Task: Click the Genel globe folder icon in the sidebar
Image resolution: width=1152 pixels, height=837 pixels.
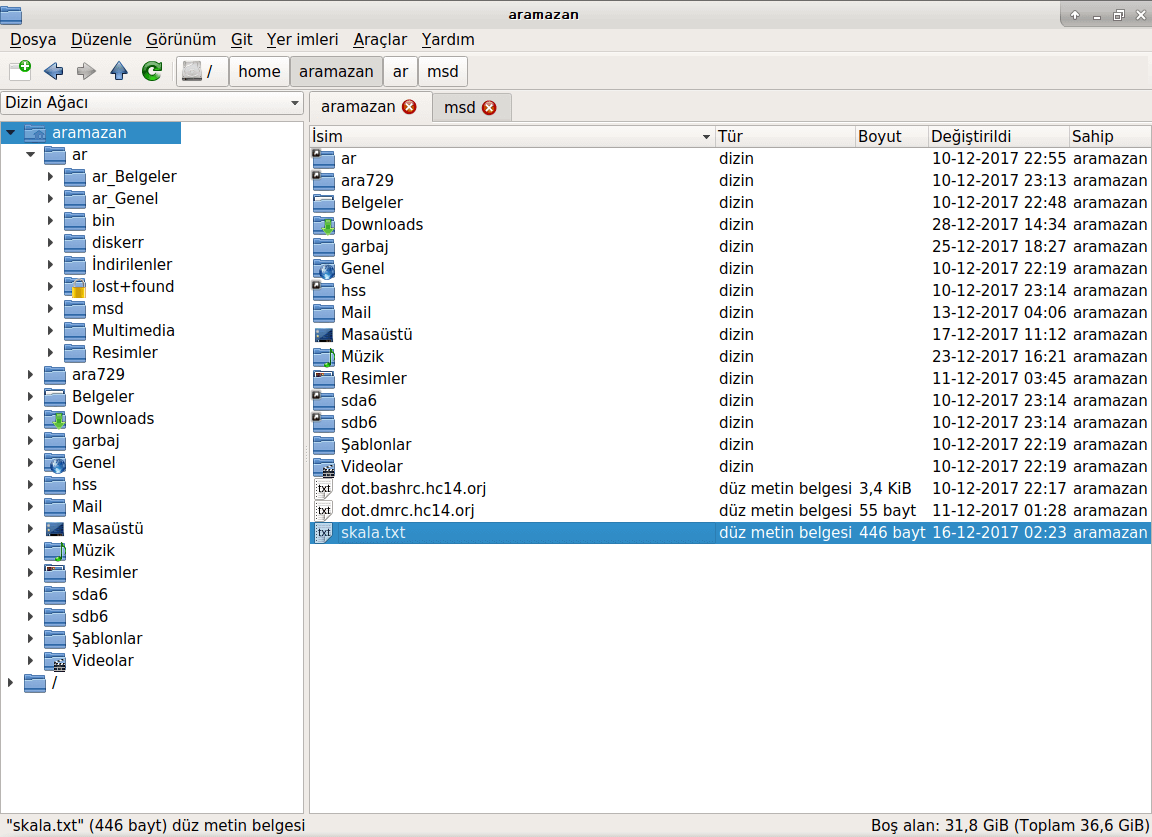Action: click(x=56, y=462)
